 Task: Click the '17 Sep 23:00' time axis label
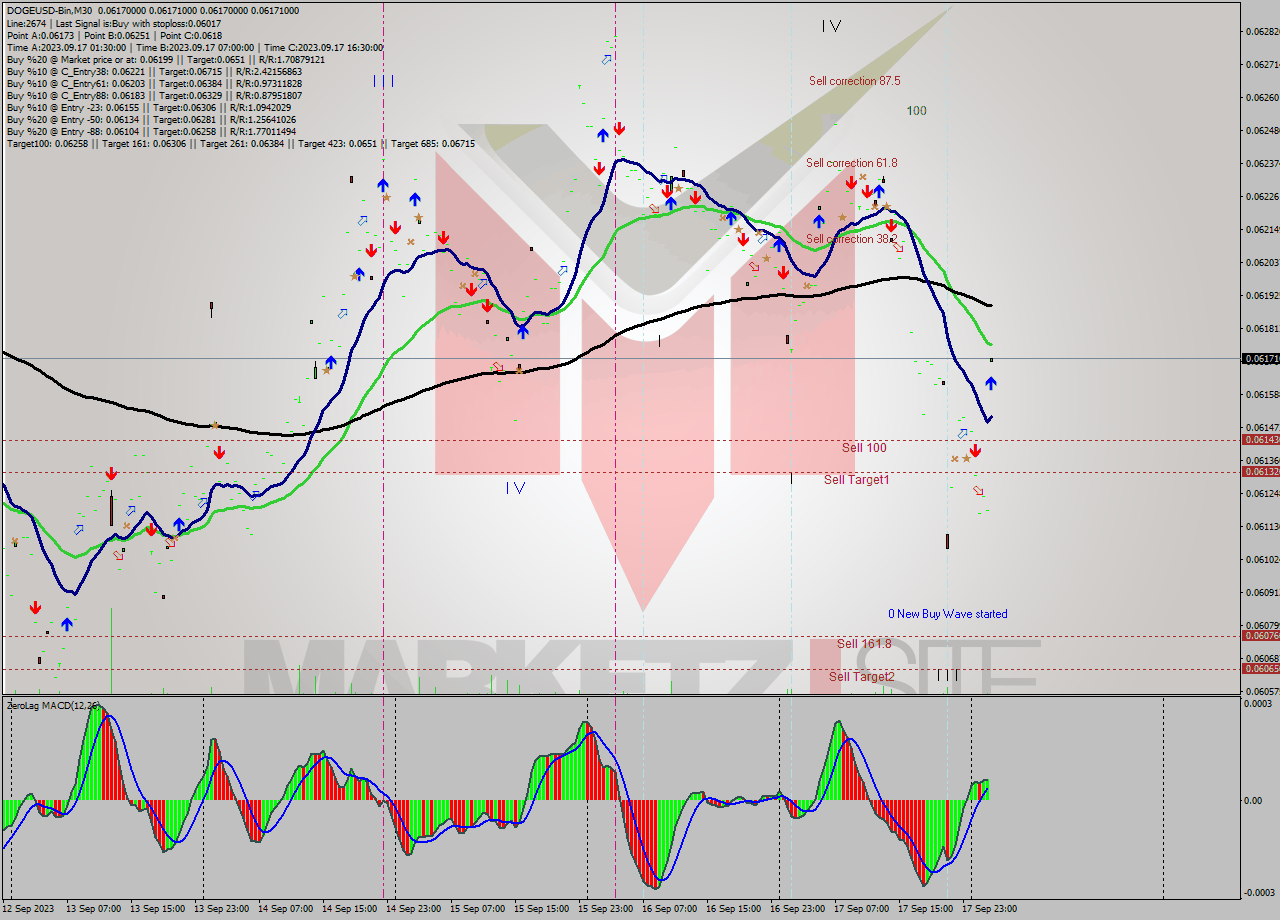(989, 909)
